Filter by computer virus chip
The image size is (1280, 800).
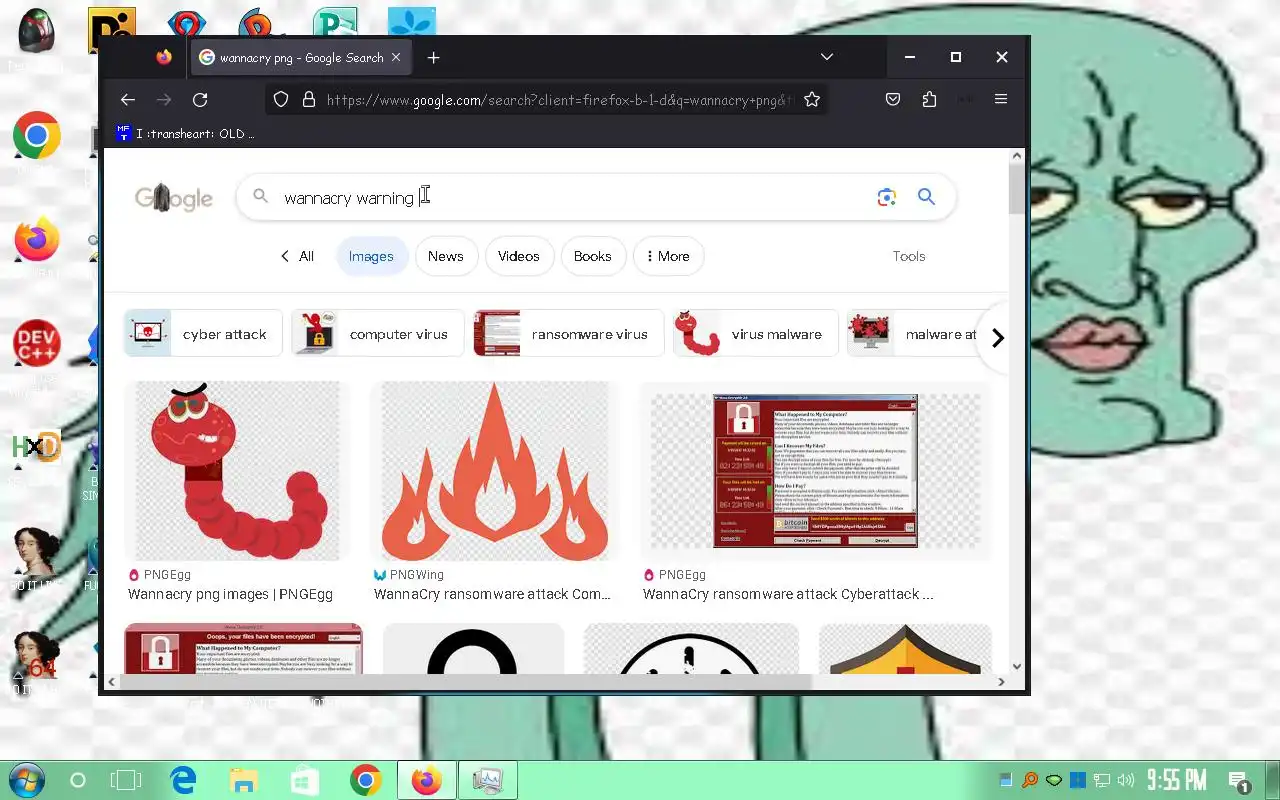click(x=378, y=334)
